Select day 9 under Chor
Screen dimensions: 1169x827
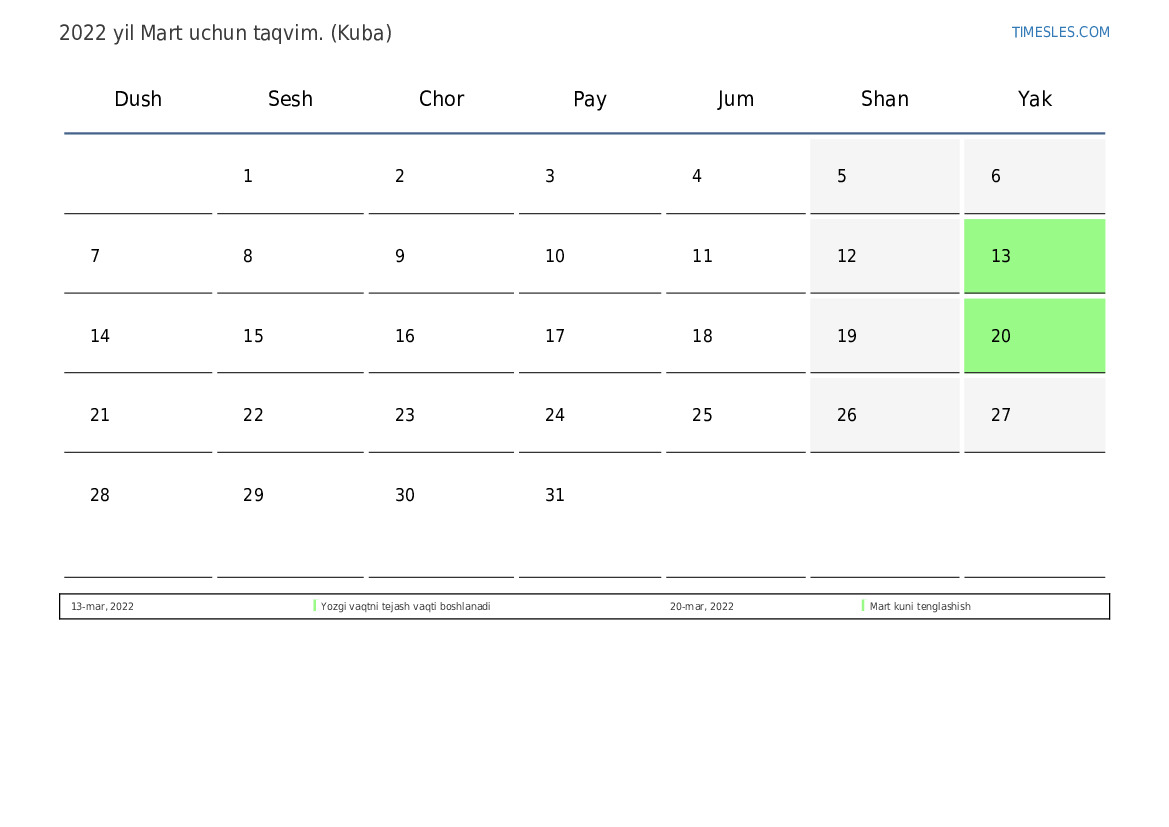[441, 256]
